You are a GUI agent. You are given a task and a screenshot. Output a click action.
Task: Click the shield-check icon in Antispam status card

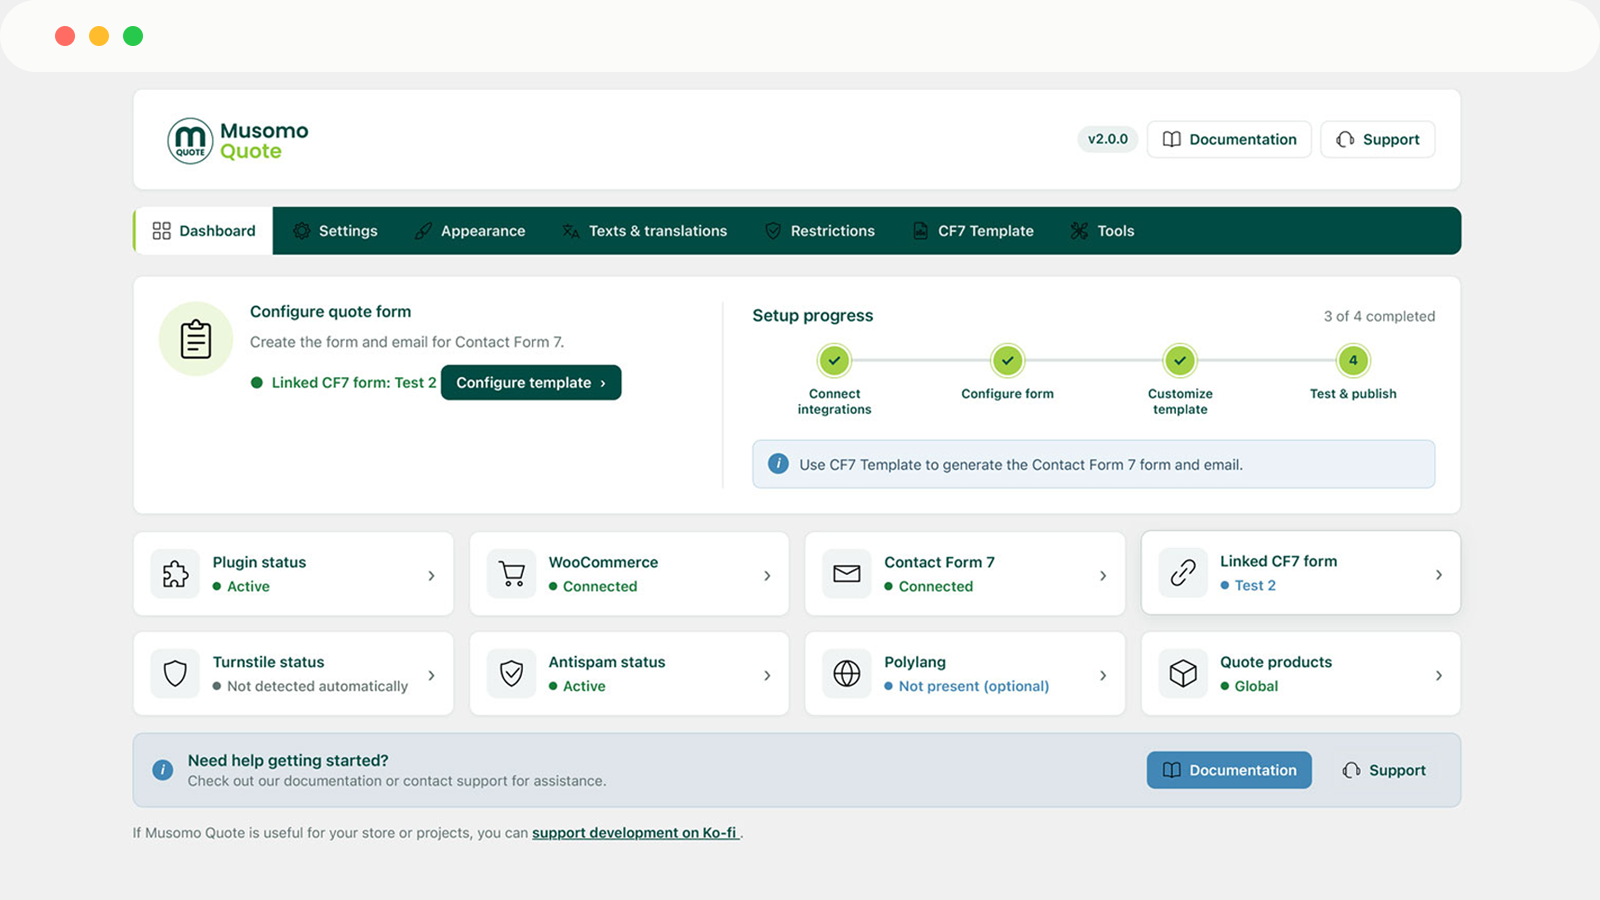pos(511,674)
